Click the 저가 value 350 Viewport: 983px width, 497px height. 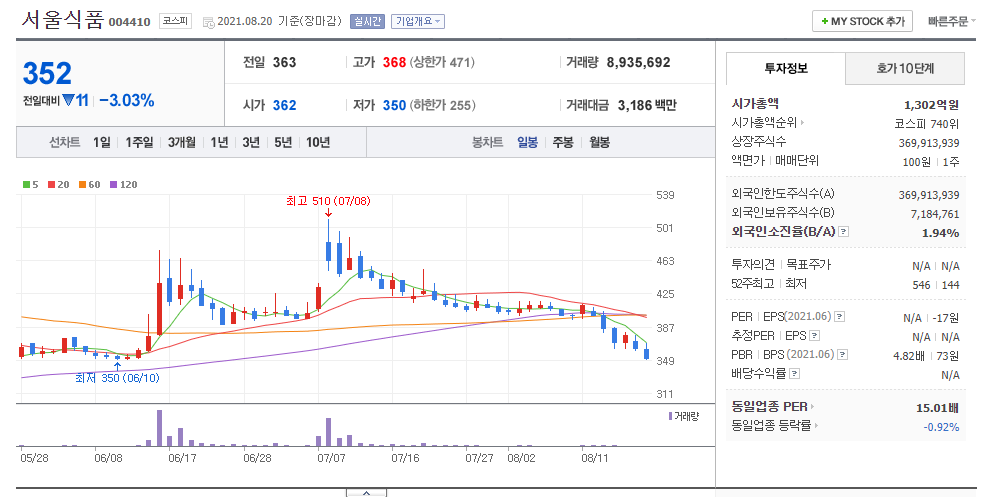(394, 105)
